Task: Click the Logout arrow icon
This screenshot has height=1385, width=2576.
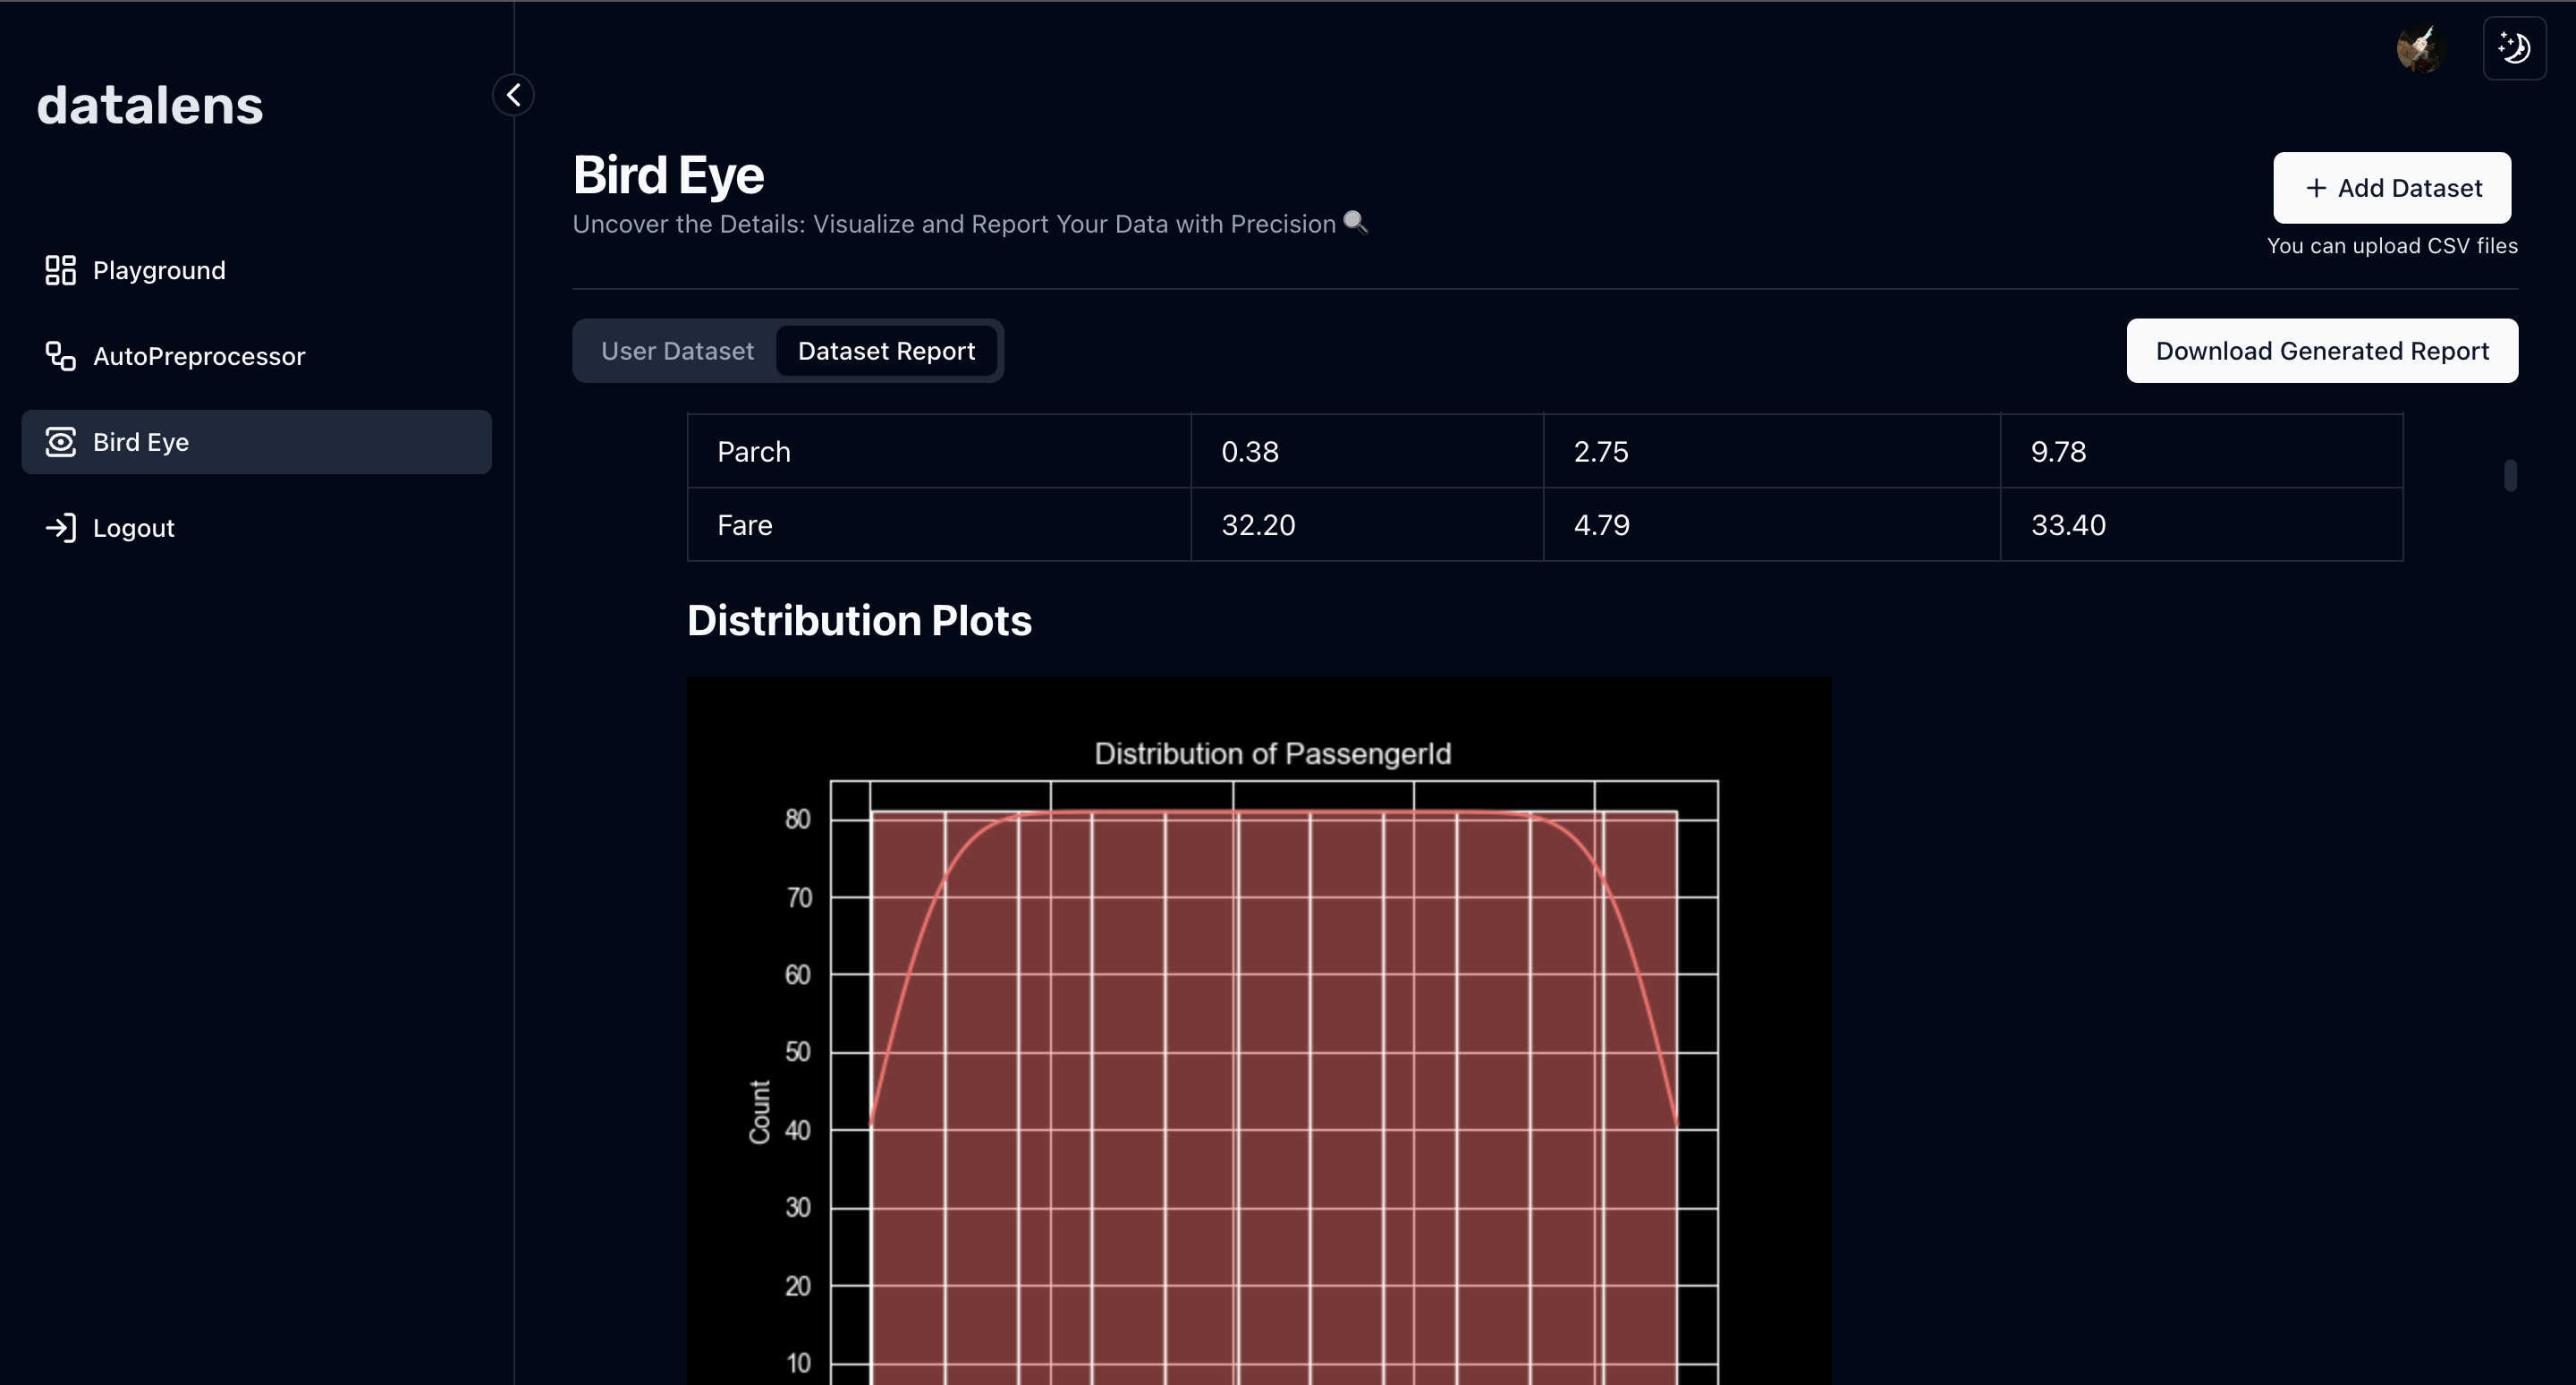Action: coord(60,528)
